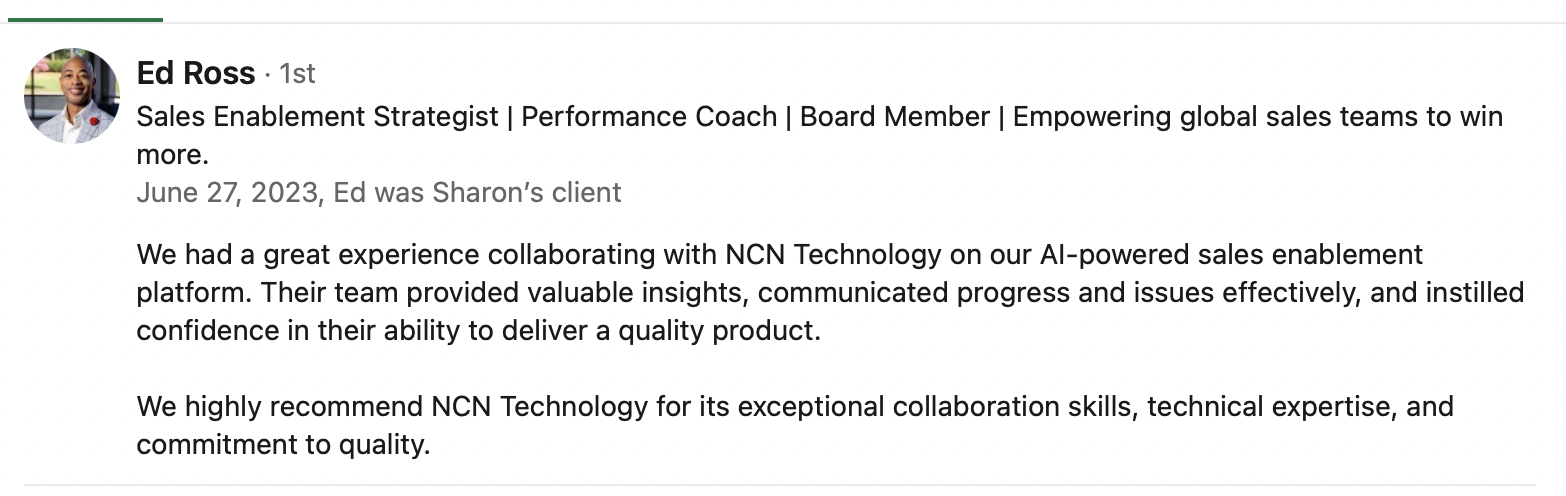Open the Ed Ross name link
Viewport: 1566px width, 496px height.
coord(196,73)
